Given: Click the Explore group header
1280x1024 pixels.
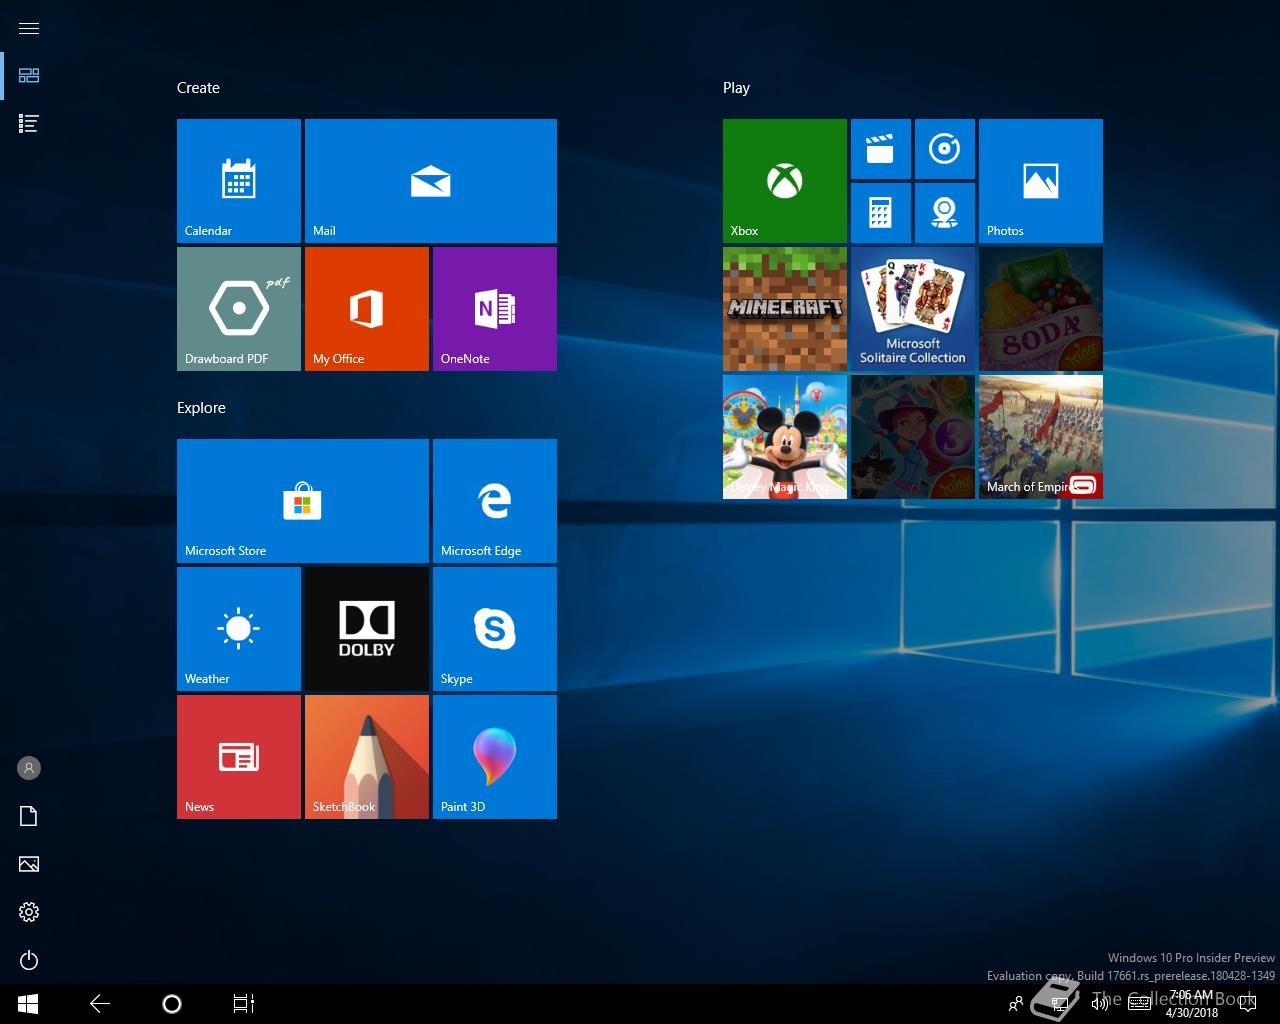Looking at the screenshot, I should 201,408.
